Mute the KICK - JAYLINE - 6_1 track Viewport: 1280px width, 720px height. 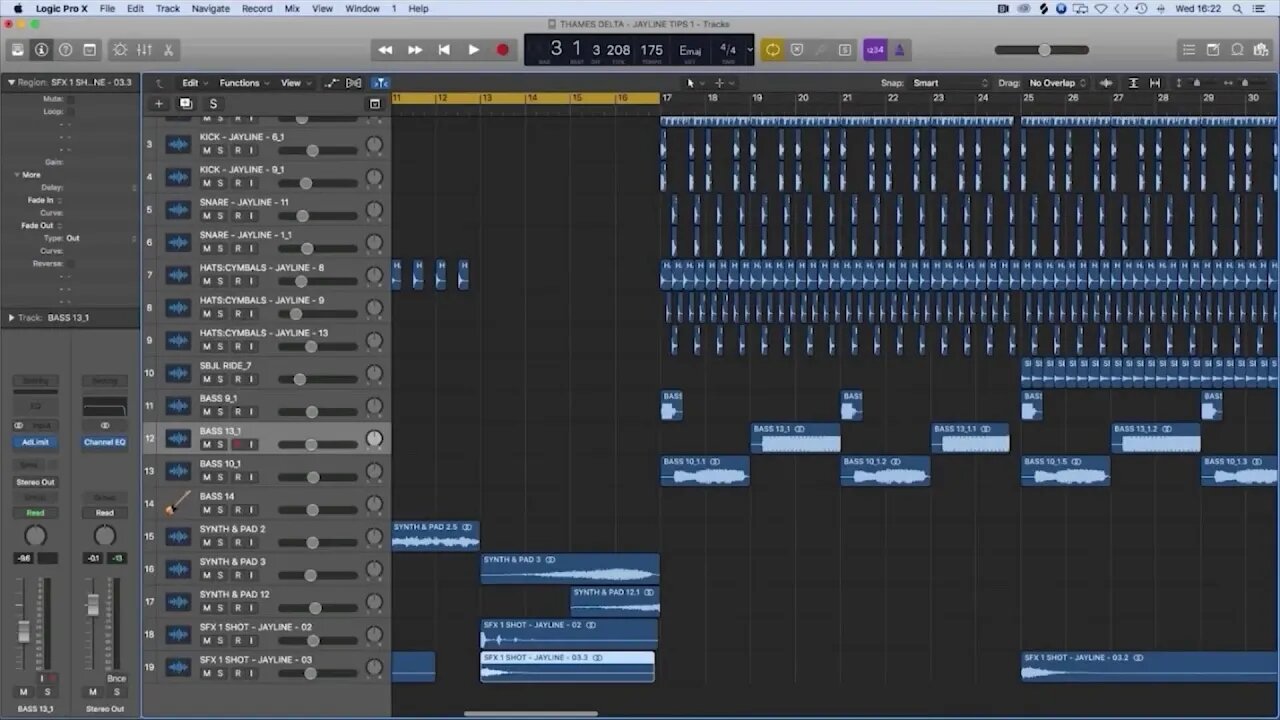[207, 150]
